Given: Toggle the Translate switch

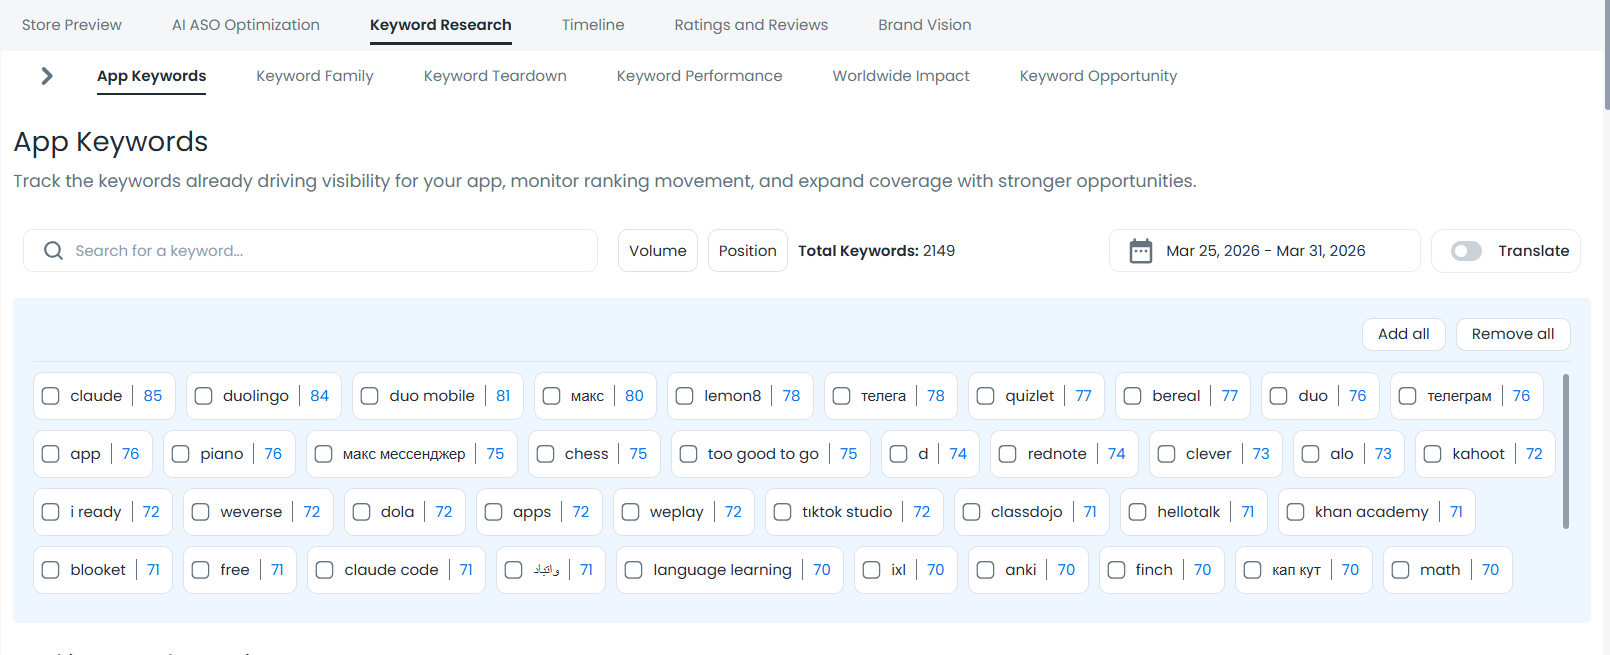Looking at the screenshot, I should pos(1466,251).
